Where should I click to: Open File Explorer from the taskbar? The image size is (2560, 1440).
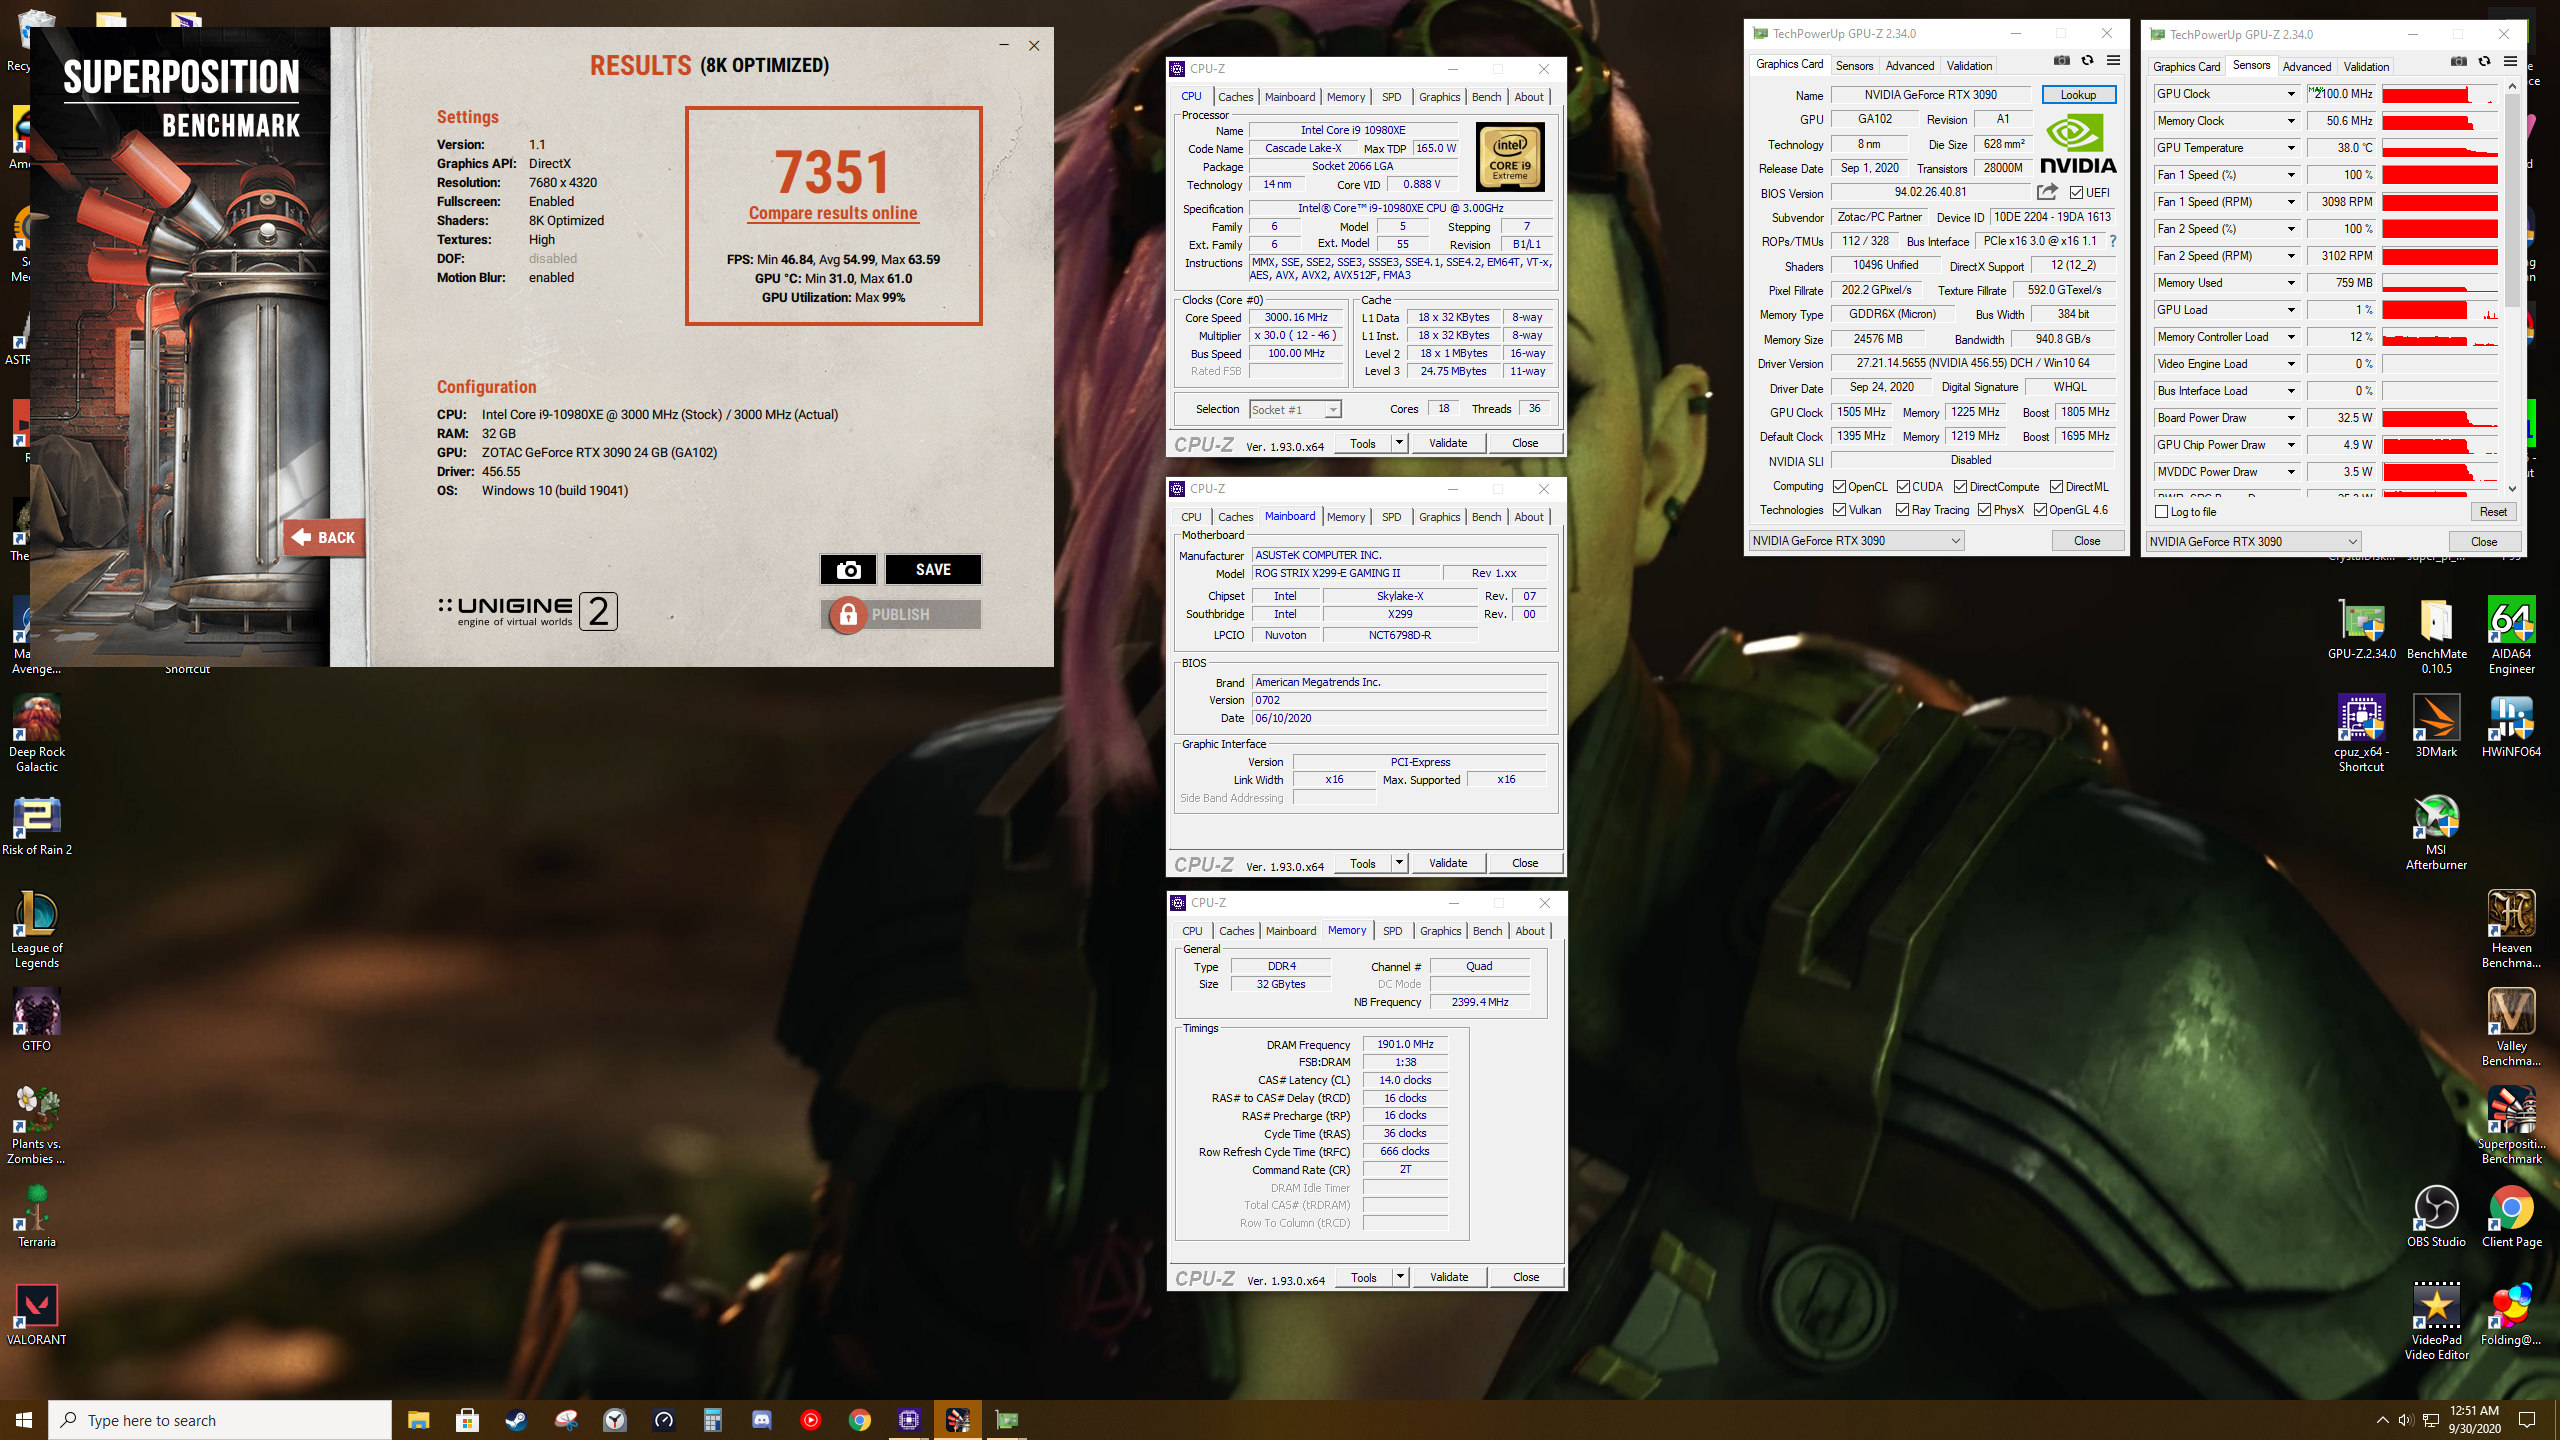tap(418, 1420)
